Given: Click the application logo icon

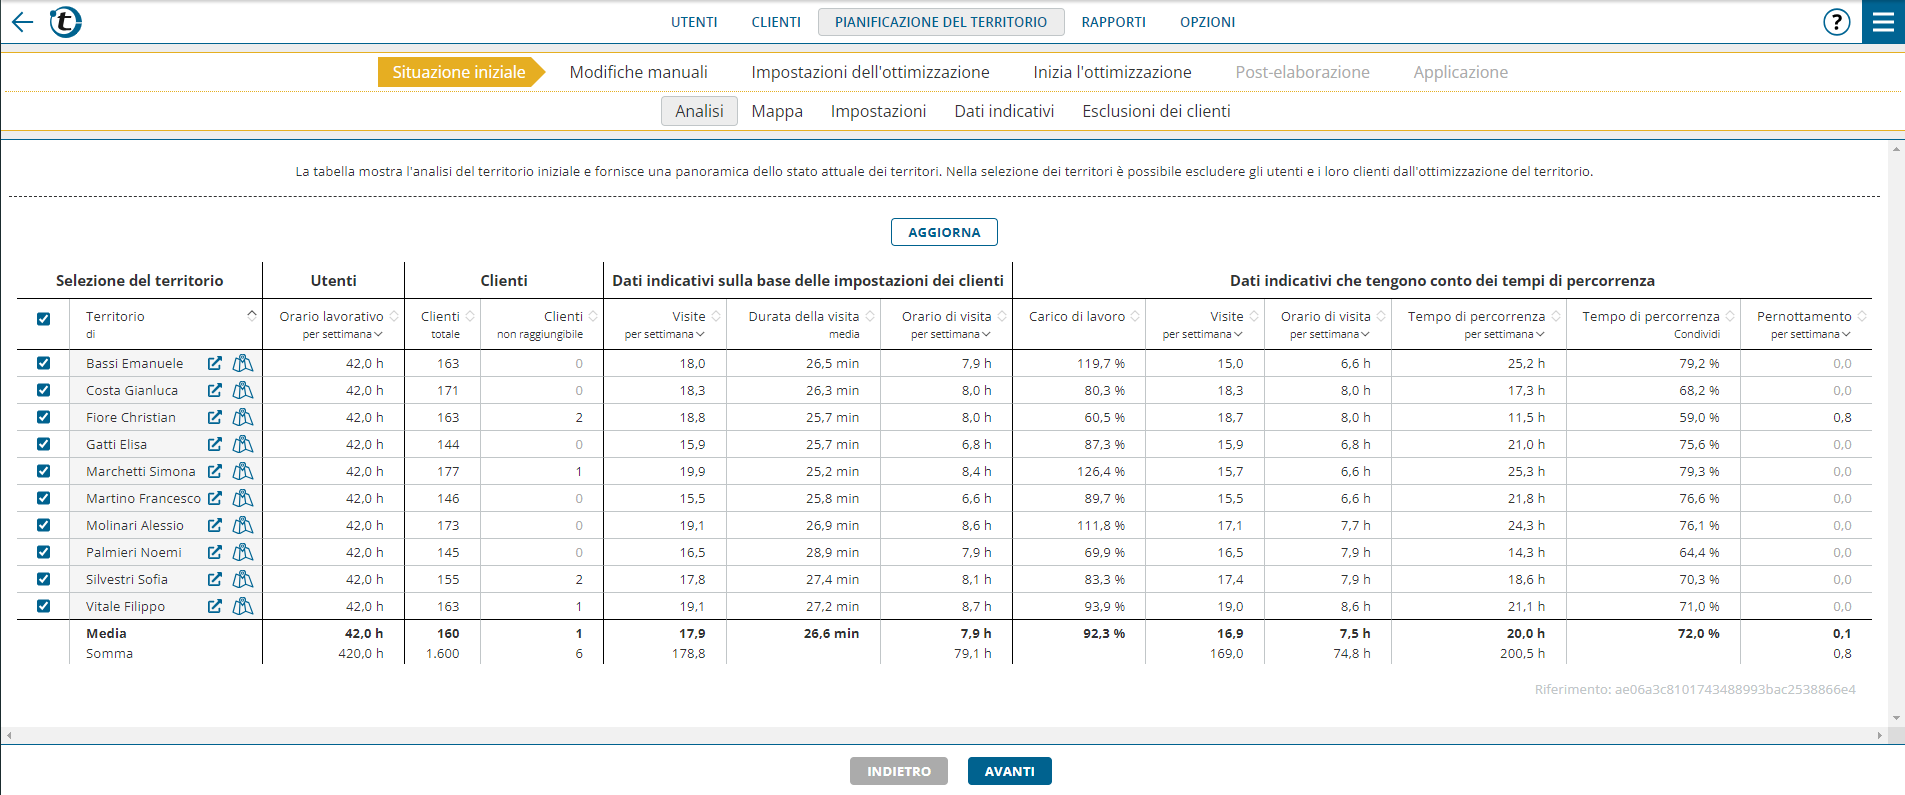Looking at the screenshot, I should 66,21.
